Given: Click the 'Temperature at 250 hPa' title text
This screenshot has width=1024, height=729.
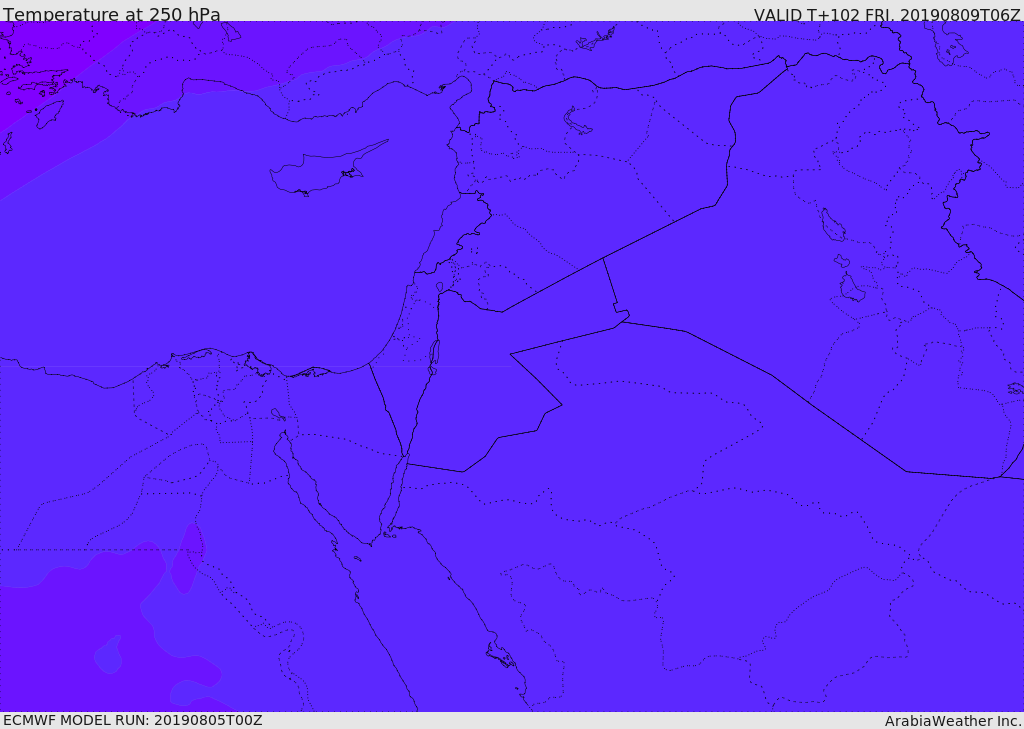Looking at the screenshot, I should (112, 14).
